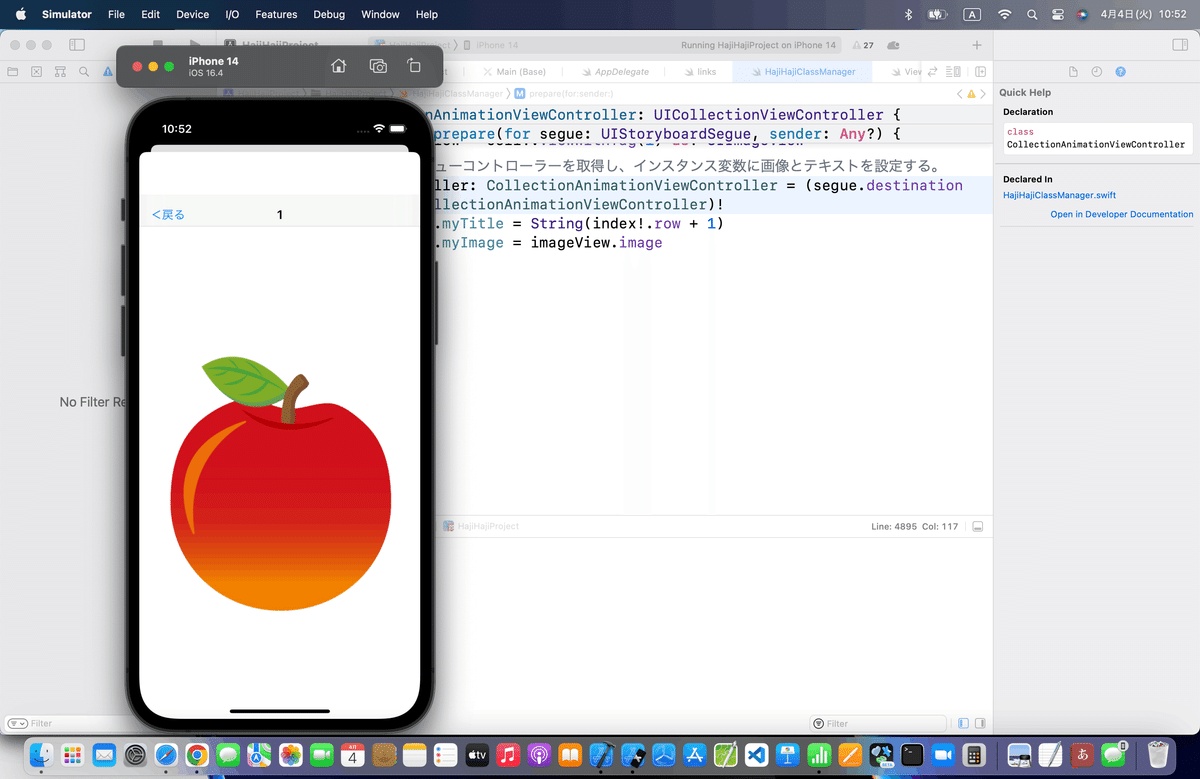Select the Quick Help inspector icon
This screenshot has height=779, width=1200.
(1120, 72)
